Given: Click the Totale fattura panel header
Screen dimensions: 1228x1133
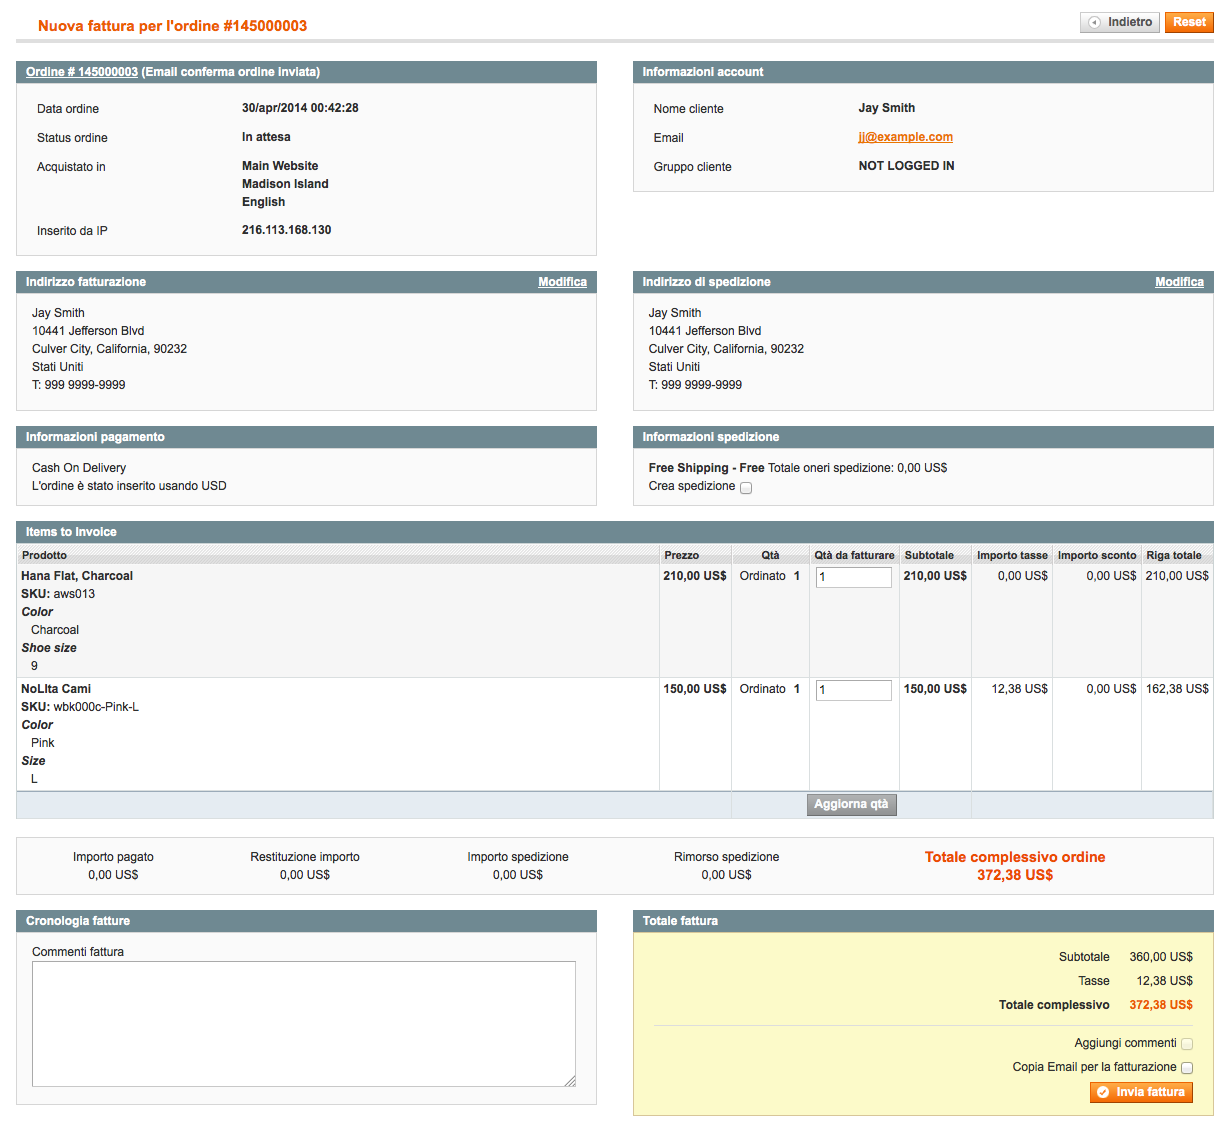Looking at the screenshot, I should 680,921.
